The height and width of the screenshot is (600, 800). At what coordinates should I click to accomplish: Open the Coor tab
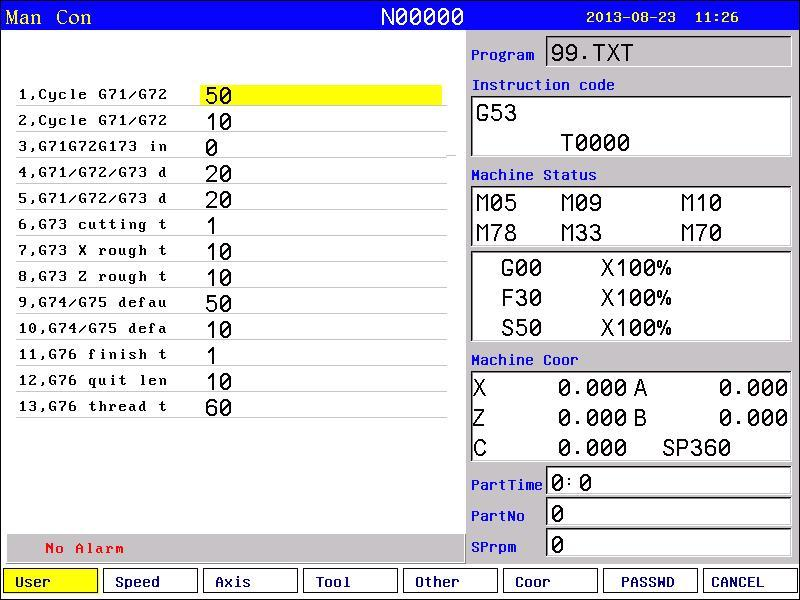[551, 581]
